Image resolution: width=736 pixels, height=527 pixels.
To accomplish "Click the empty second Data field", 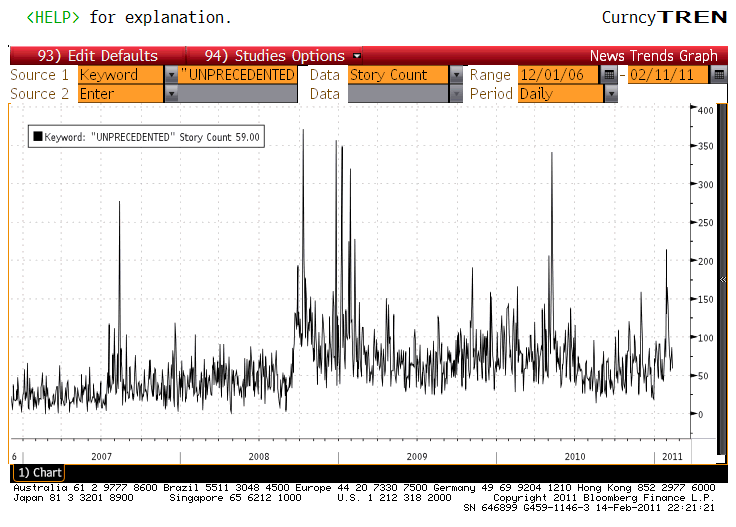I will pos(399,94).
